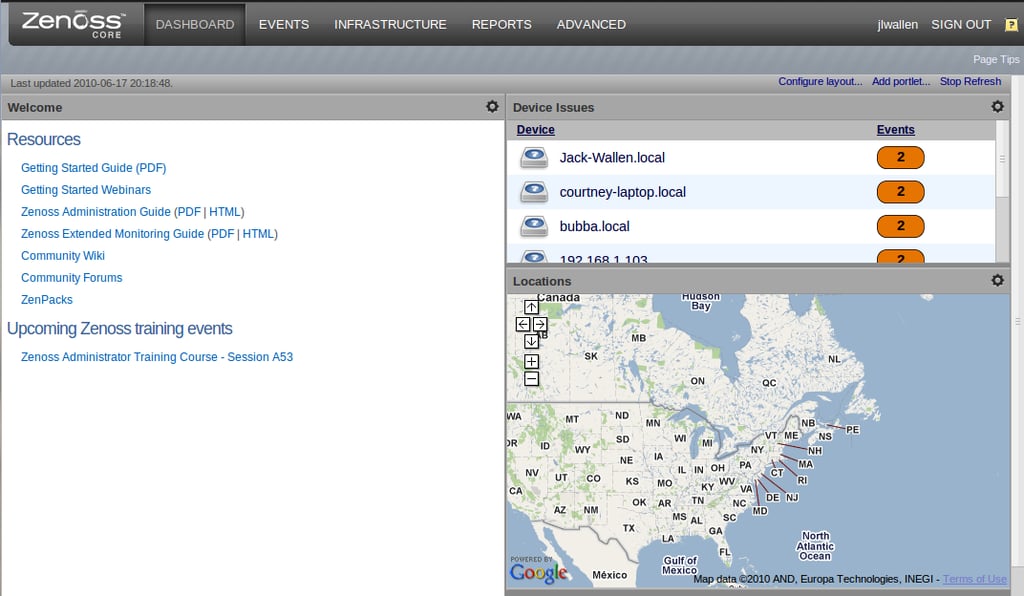The image size is (1024, 596).
Task: Open Zenoss Administration Guide HTML link
Action: click(225, 212)
